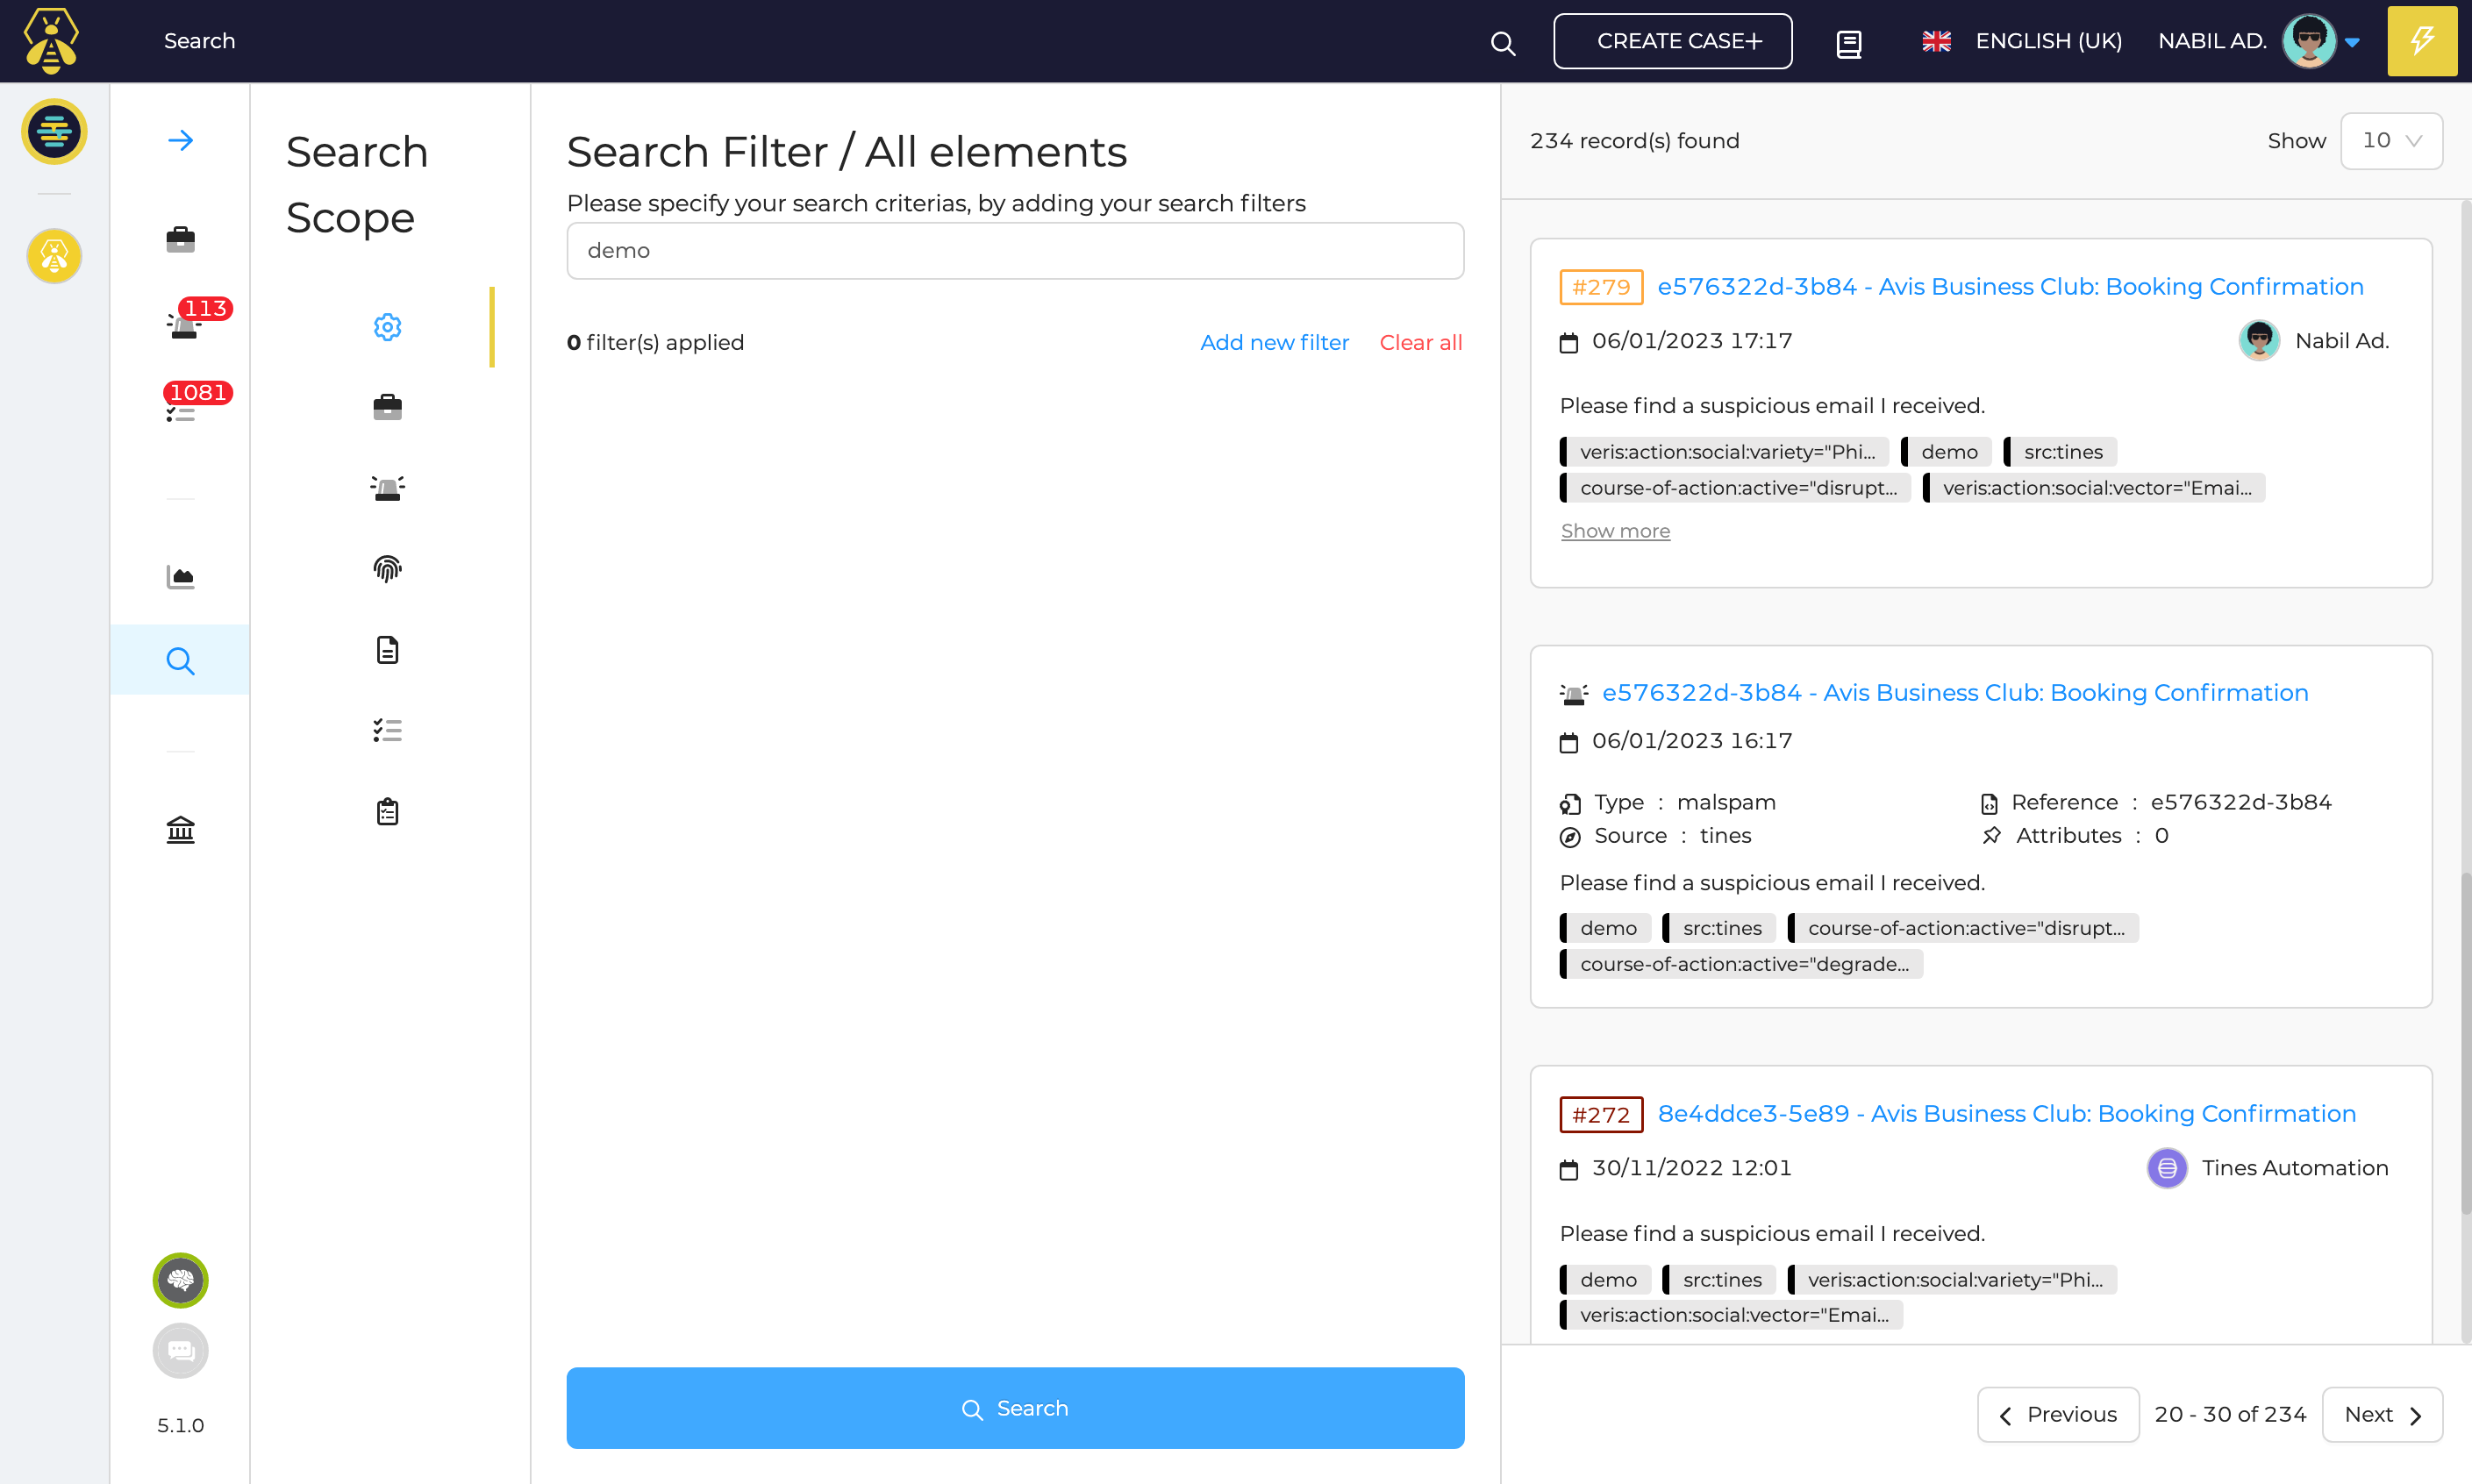Image resolution: width=2472 pixels, height=1484 pixels.
Task: Click the blue Search button
Action: click(1014, 1407)
